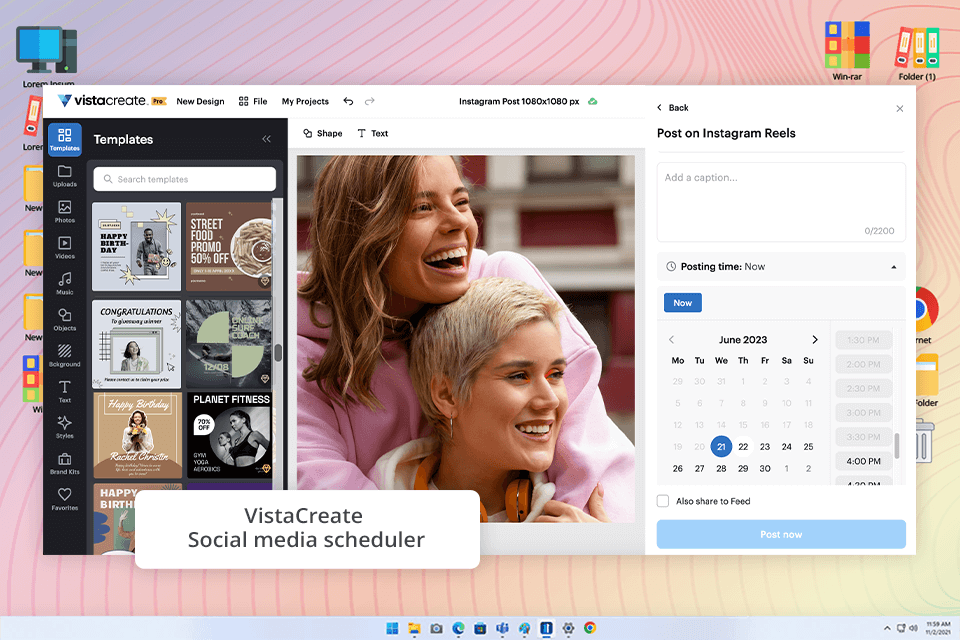Open the Brand Kits sidebar section
The image size is (960, 640).
tap(64, 464)
